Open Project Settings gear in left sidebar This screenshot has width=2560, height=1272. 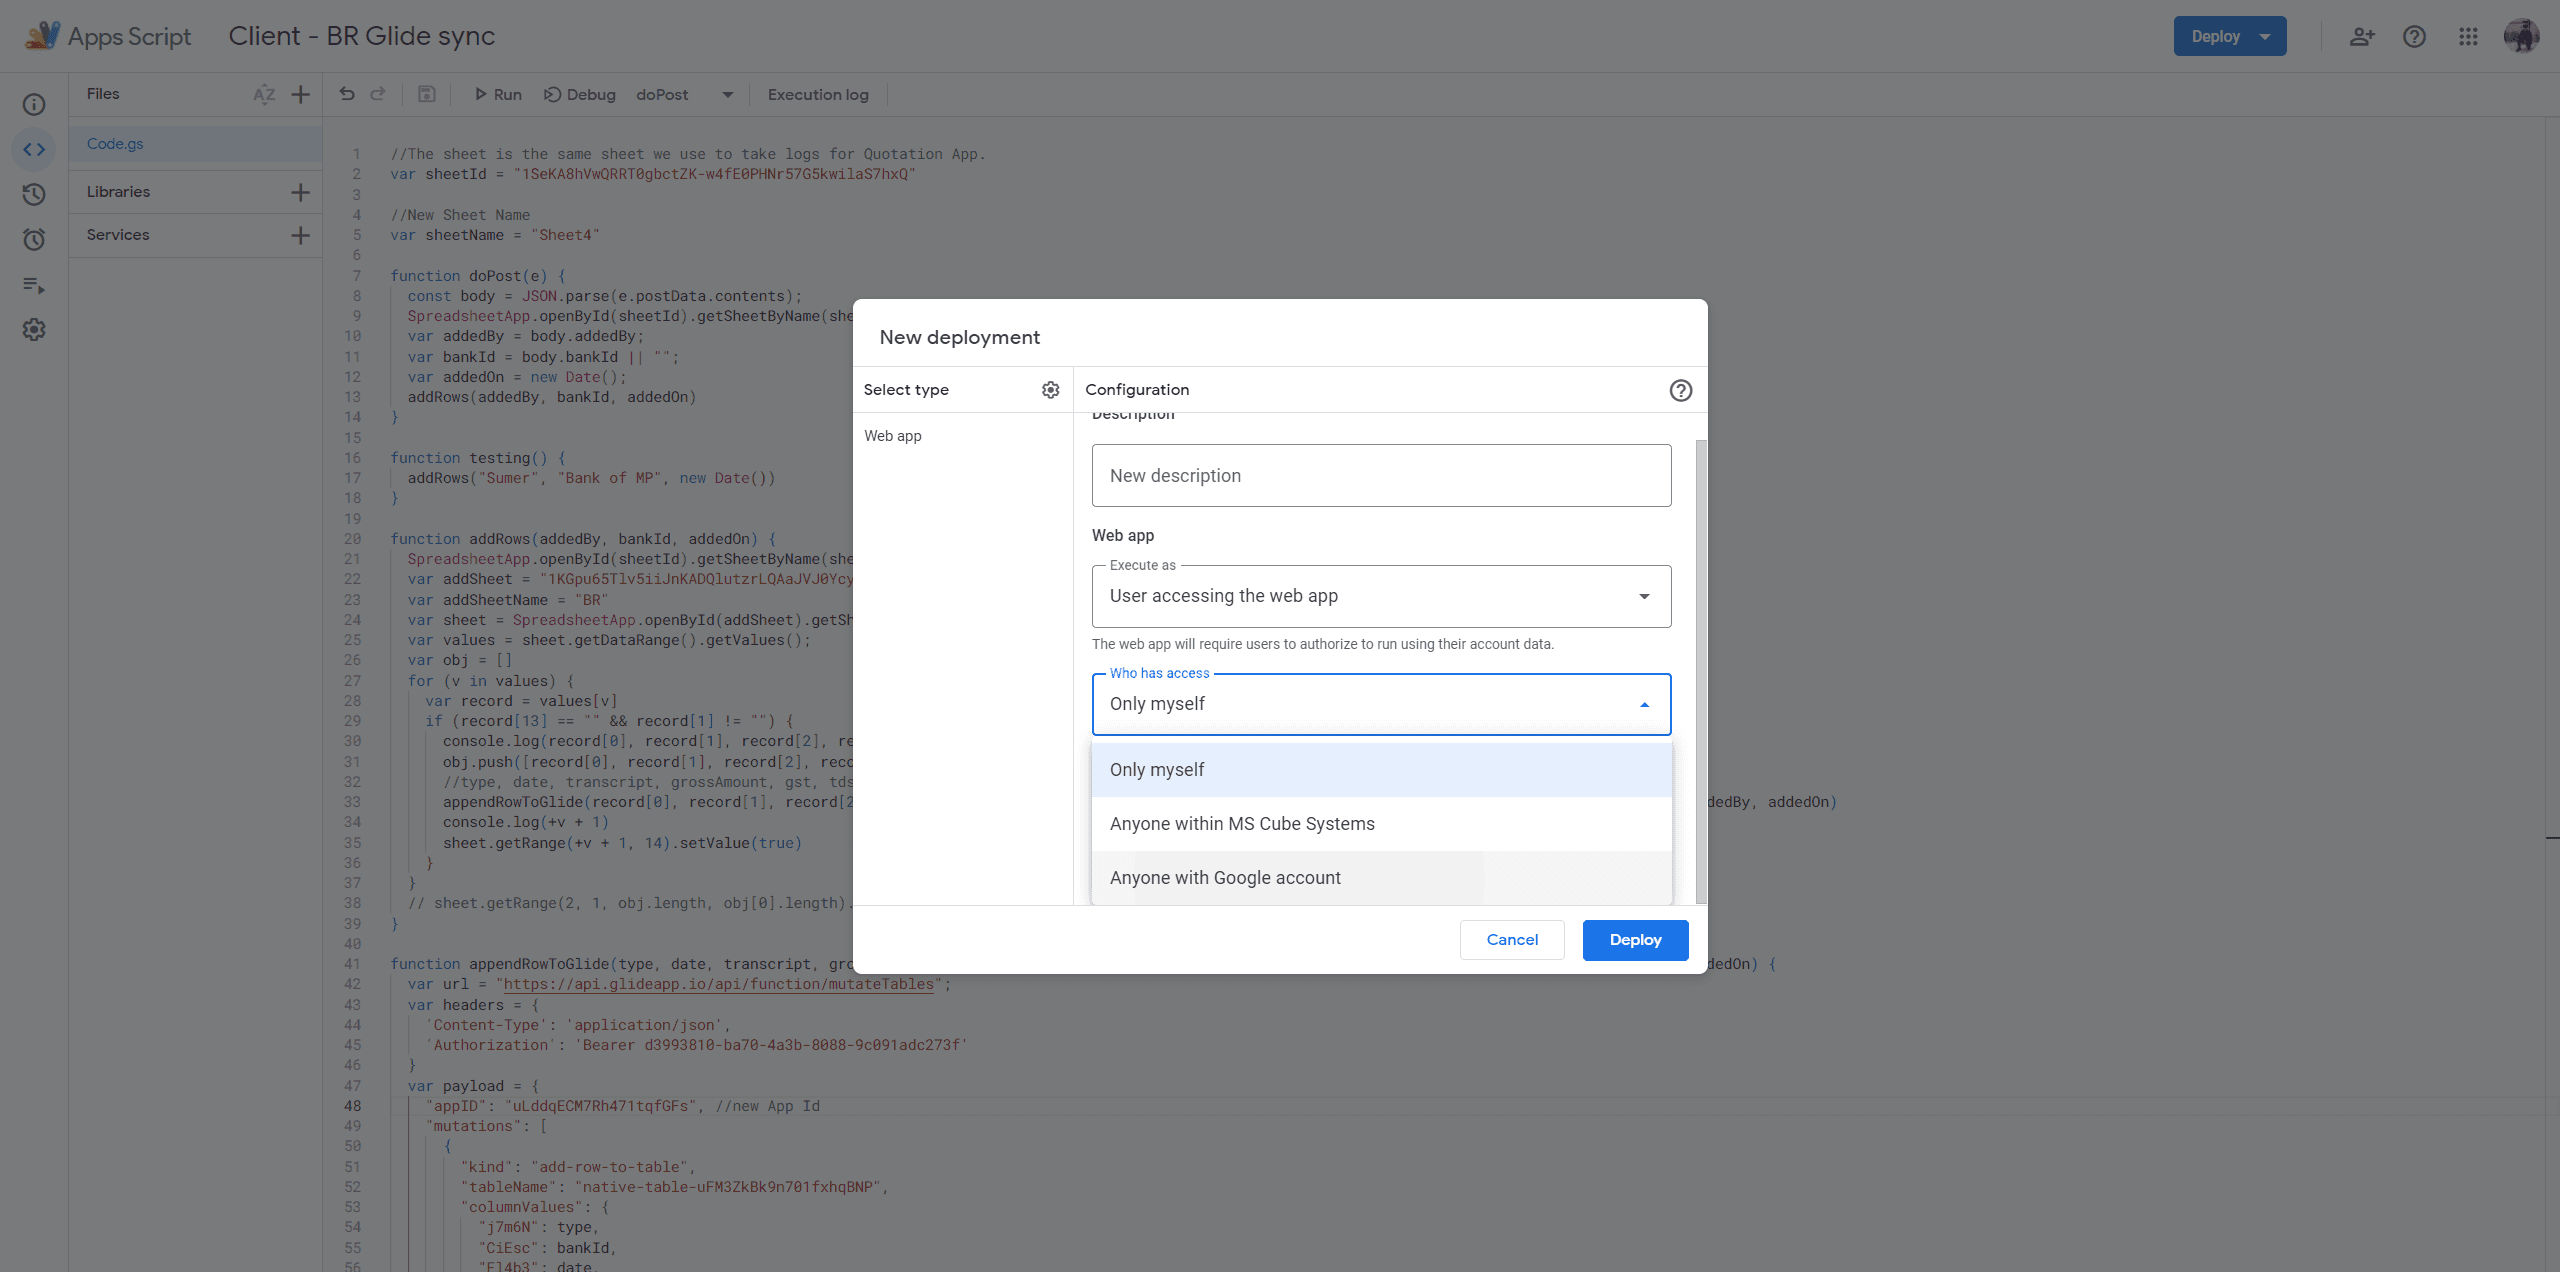point(34,330)
